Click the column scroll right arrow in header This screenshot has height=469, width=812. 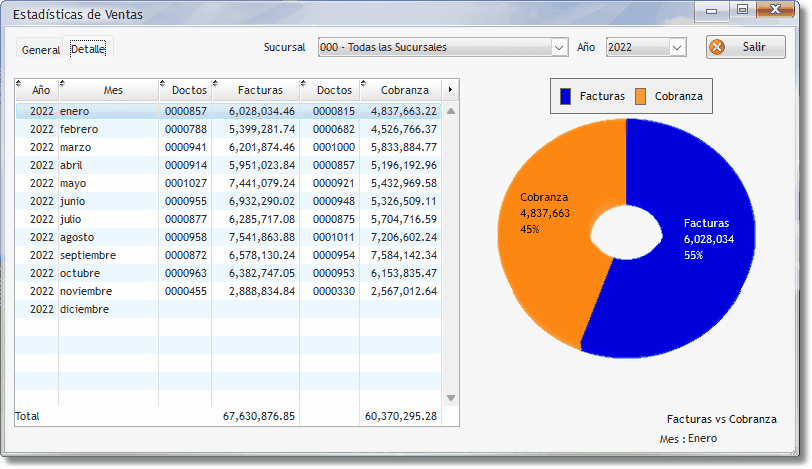[x=450, y=90]
